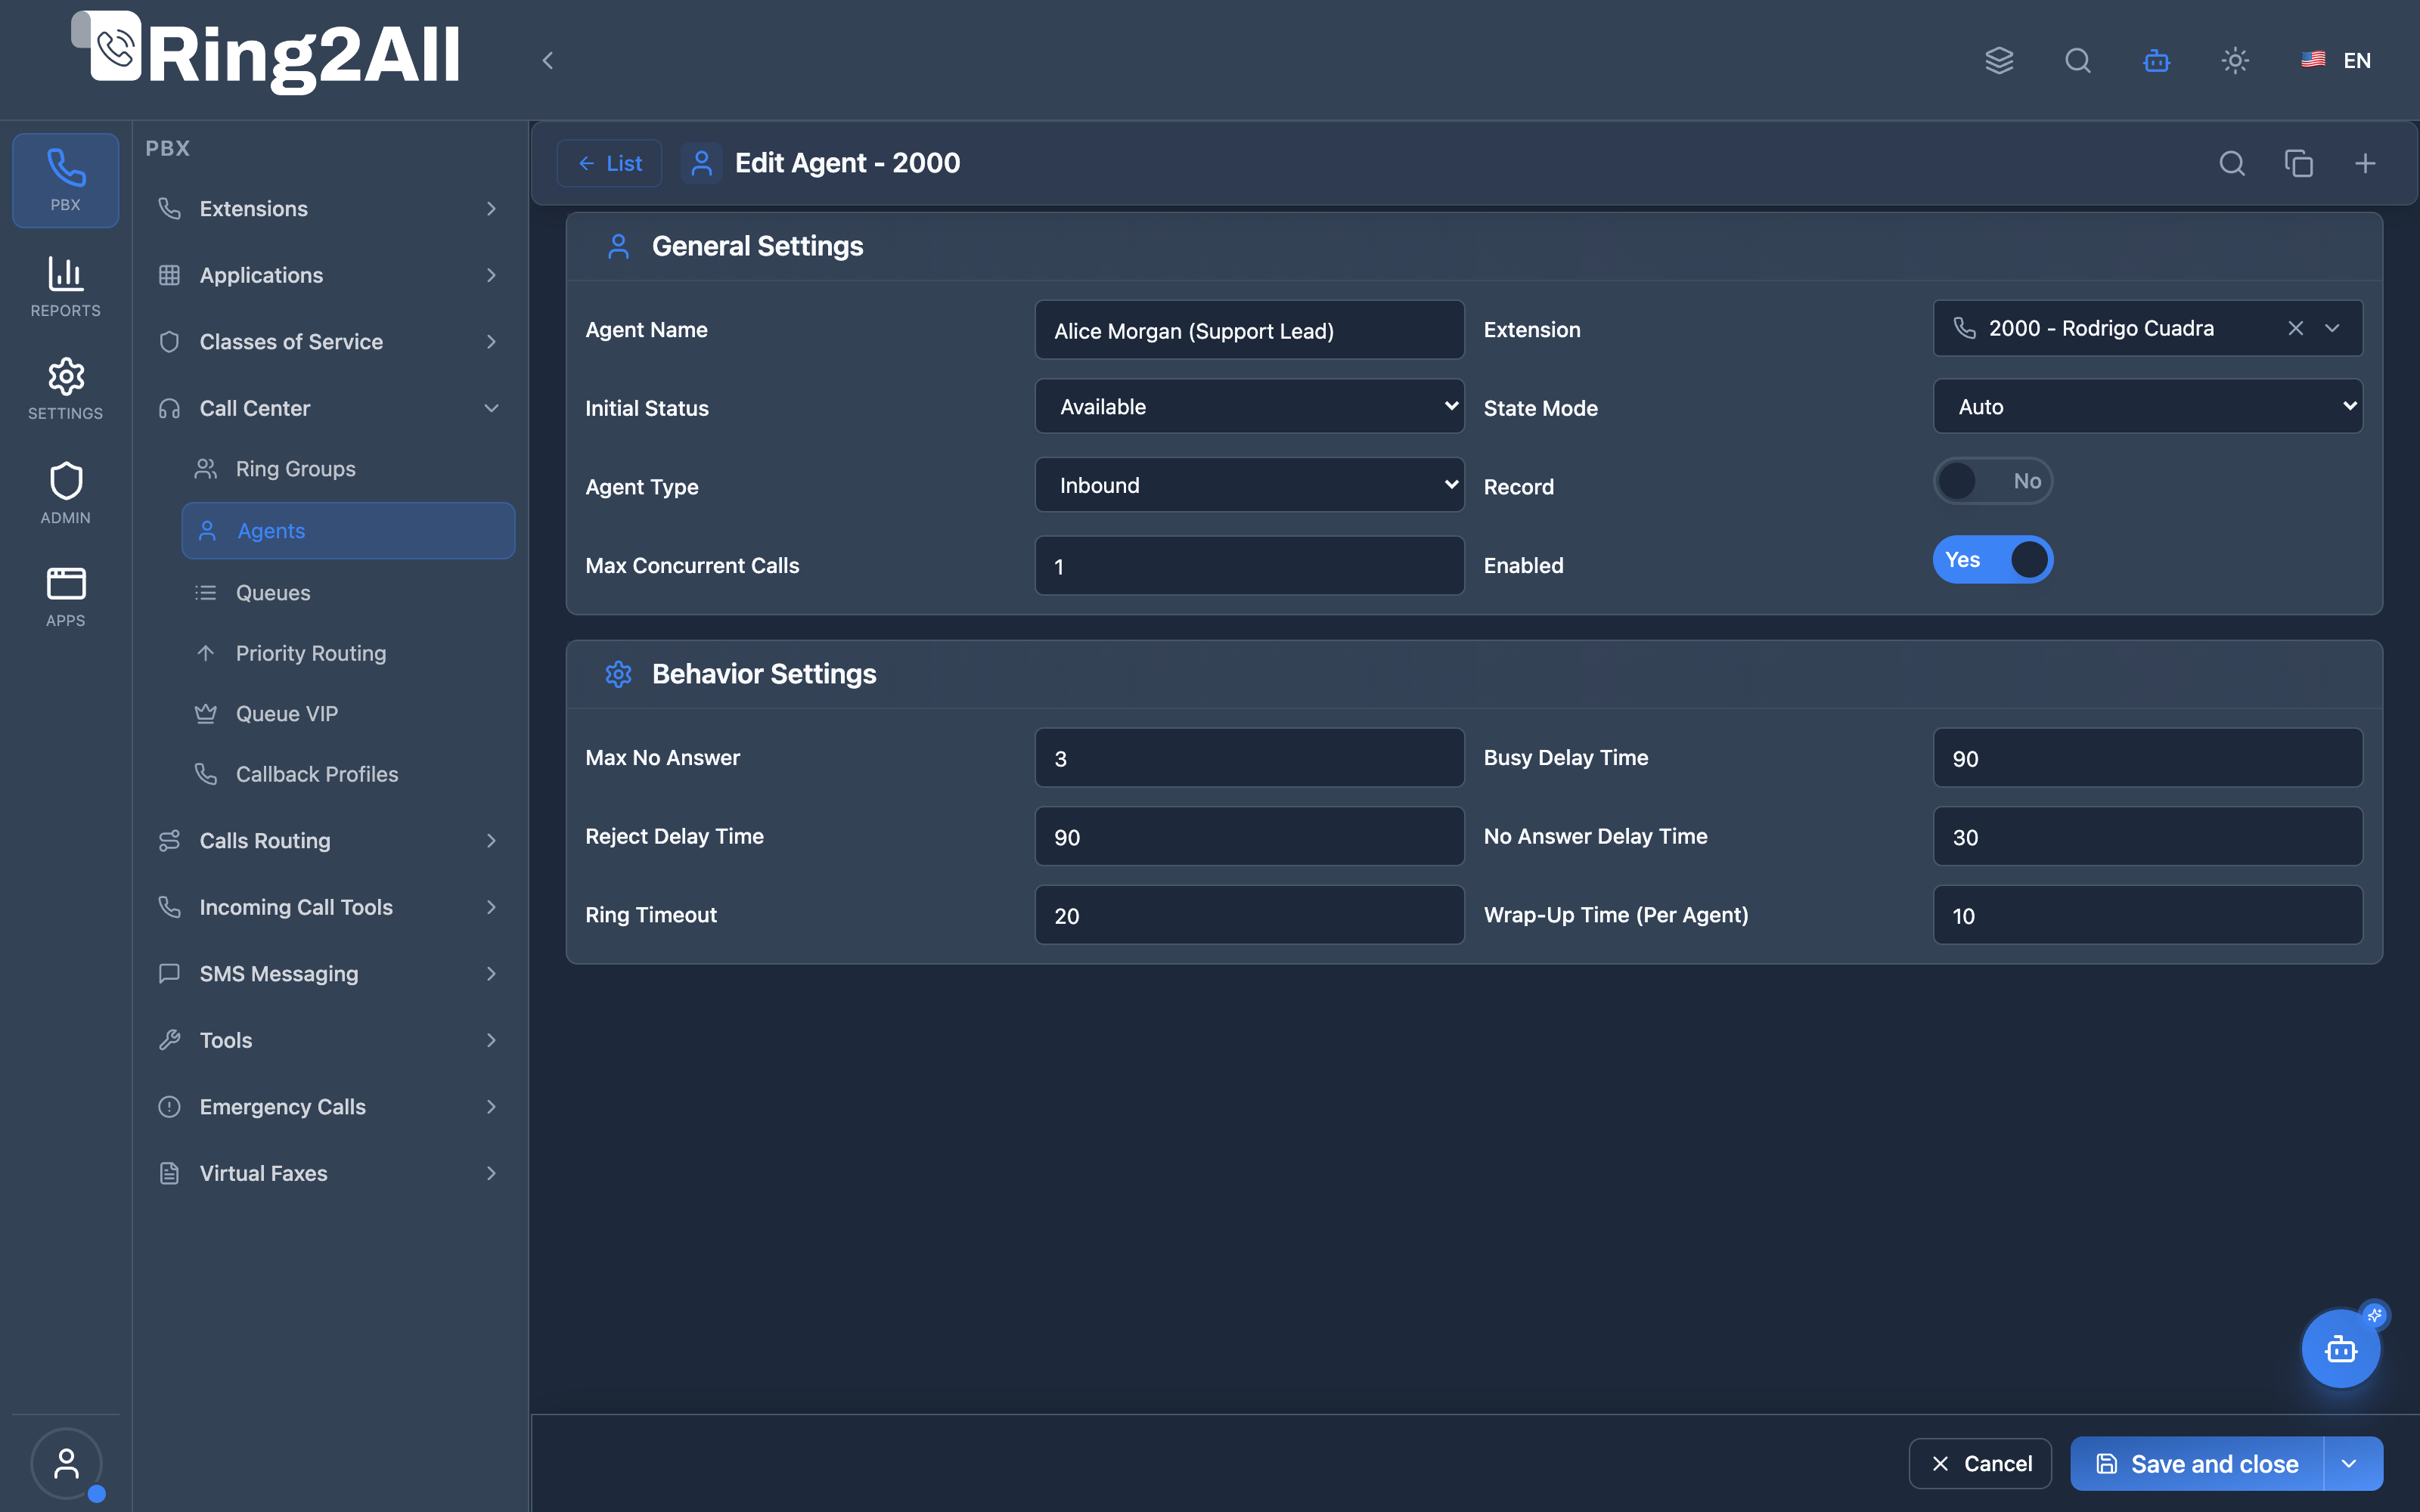The image size is (2420, 1512).
Task: Open Ring Groups in the sidebar
Action: pyautogui.click(x=348, y=469)
